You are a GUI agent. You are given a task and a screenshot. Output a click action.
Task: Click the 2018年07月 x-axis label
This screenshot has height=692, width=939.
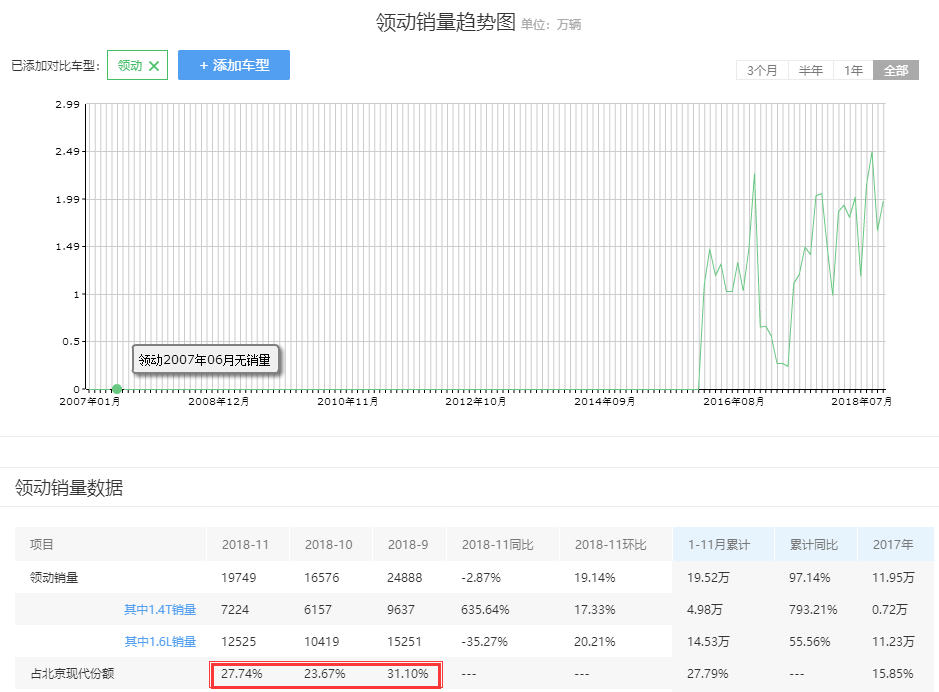click(861, 402)
